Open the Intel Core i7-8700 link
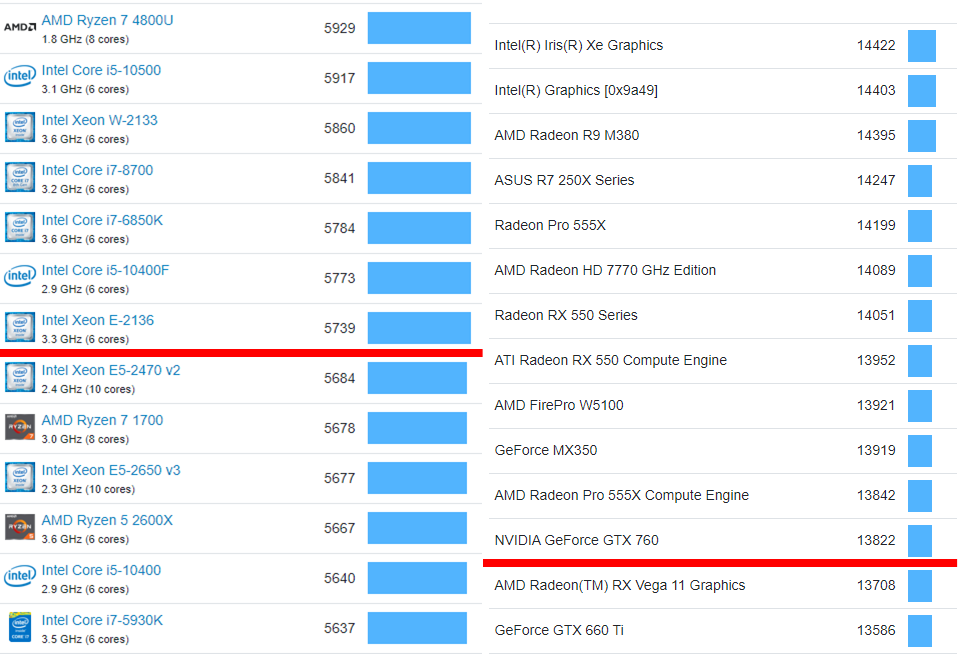 tap(97, 171)
